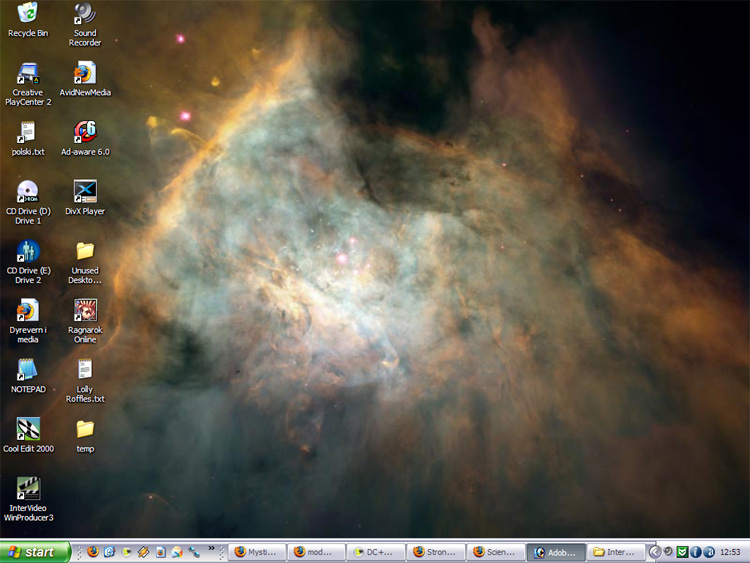
Task: Launch Cool Edit 2000 shortcut
Action: [28, 429]
